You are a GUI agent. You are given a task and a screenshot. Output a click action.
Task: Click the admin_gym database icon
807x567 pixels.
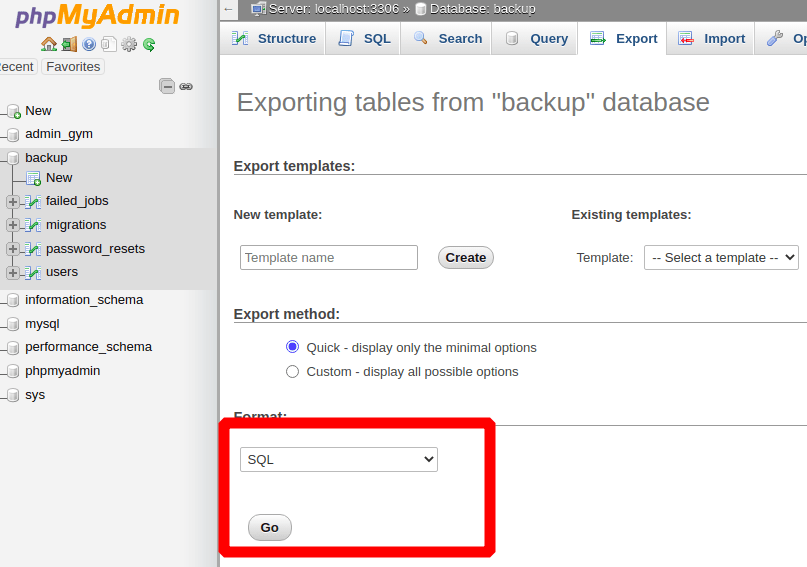[x=13, y=135]
